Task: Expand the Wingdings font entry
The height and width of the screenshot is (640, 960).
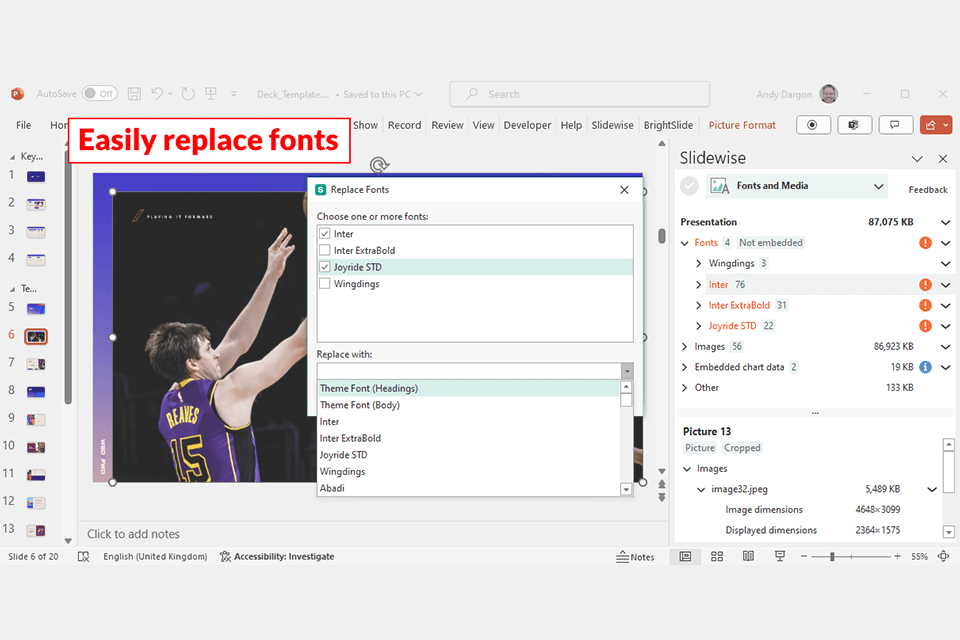Action: [x=699, y=263]
